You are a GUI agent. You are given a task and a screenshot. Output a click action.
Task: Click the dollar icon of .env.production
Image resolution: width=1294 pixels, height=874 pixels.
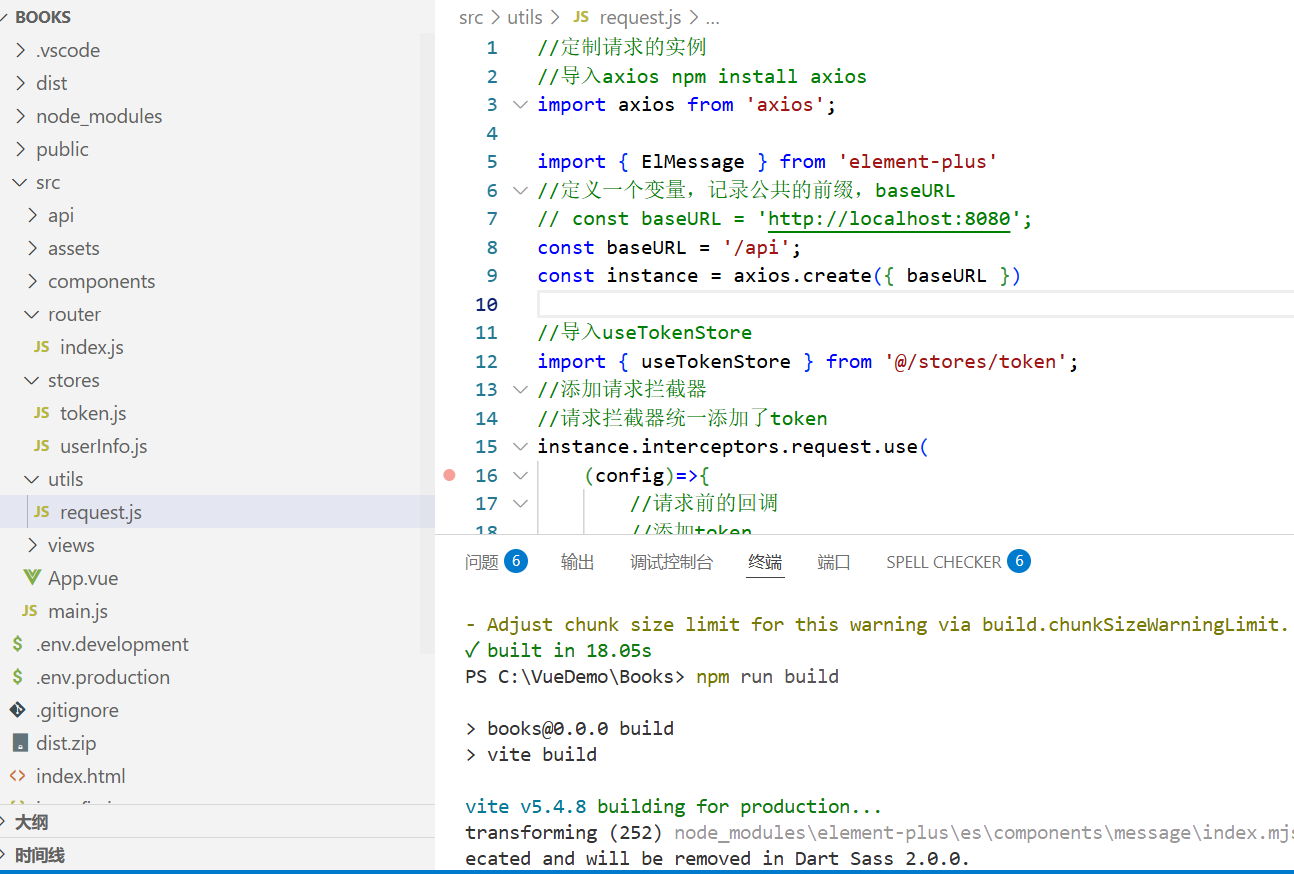pyautogui.click(x=17, y=677)
